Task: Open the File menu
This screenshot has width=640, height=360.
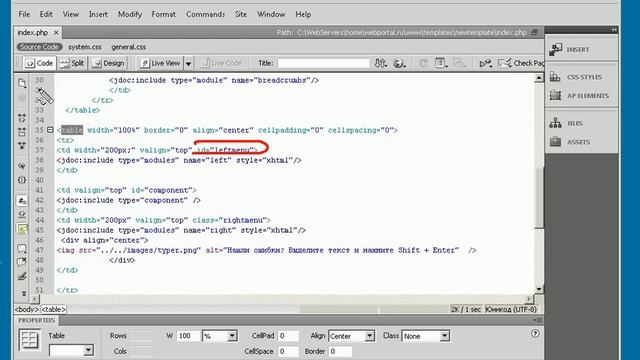Action: point(24,14)
